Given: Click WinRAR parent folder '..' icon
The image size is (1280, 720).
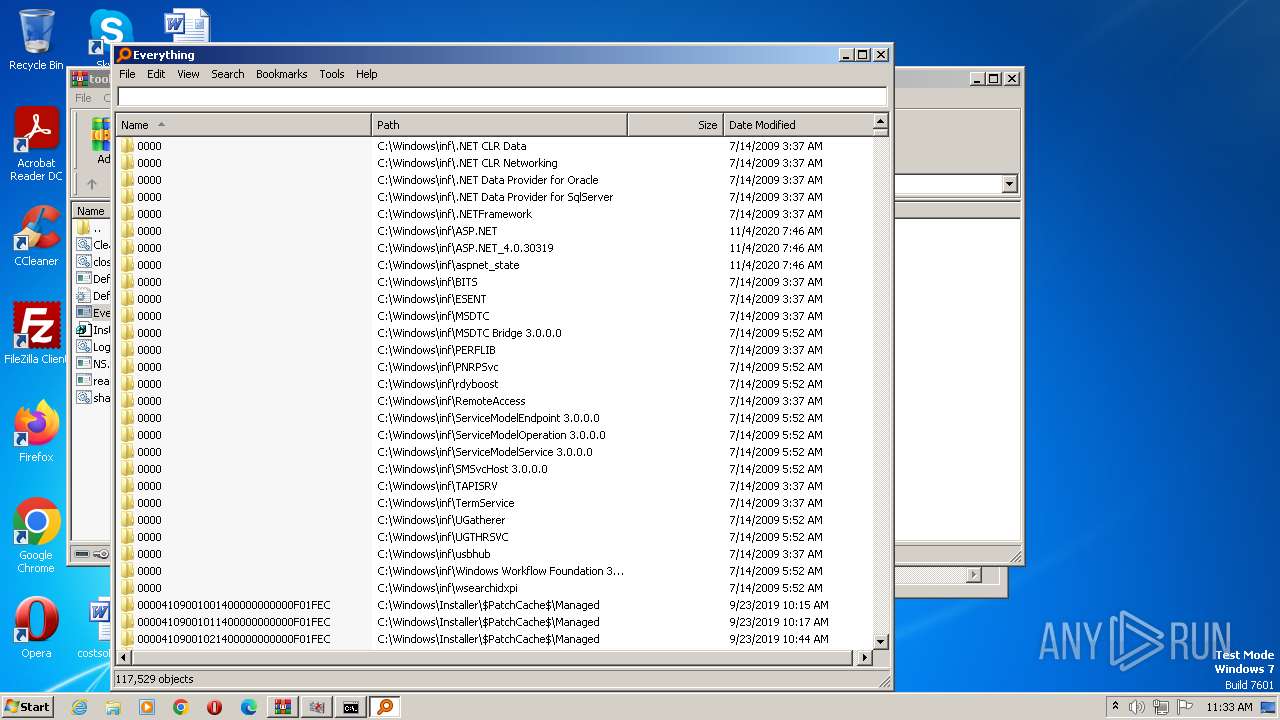Looking at the screenshot, I should 83,228.
